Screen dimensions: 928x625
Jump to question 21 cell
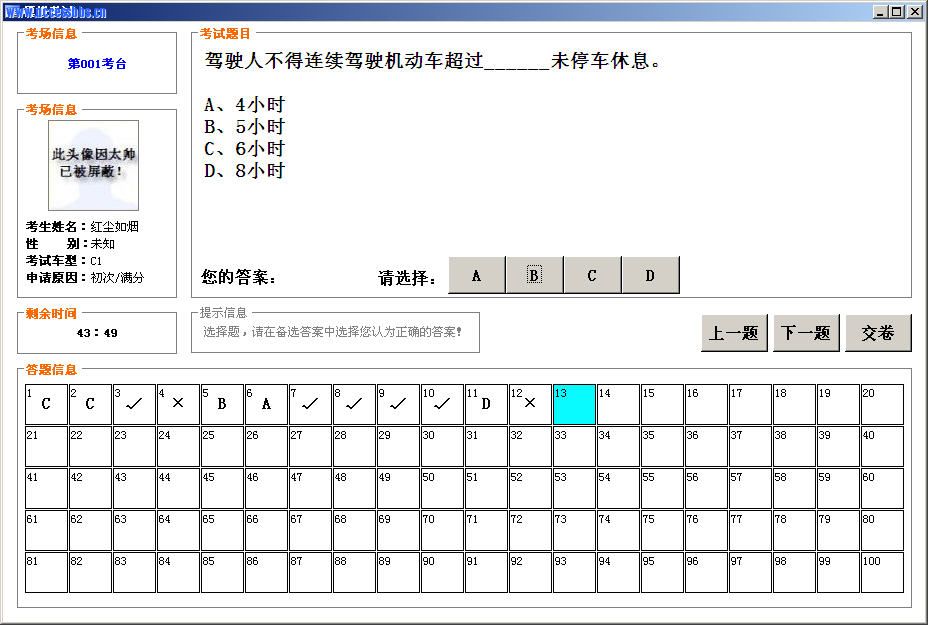pos(46,446)
